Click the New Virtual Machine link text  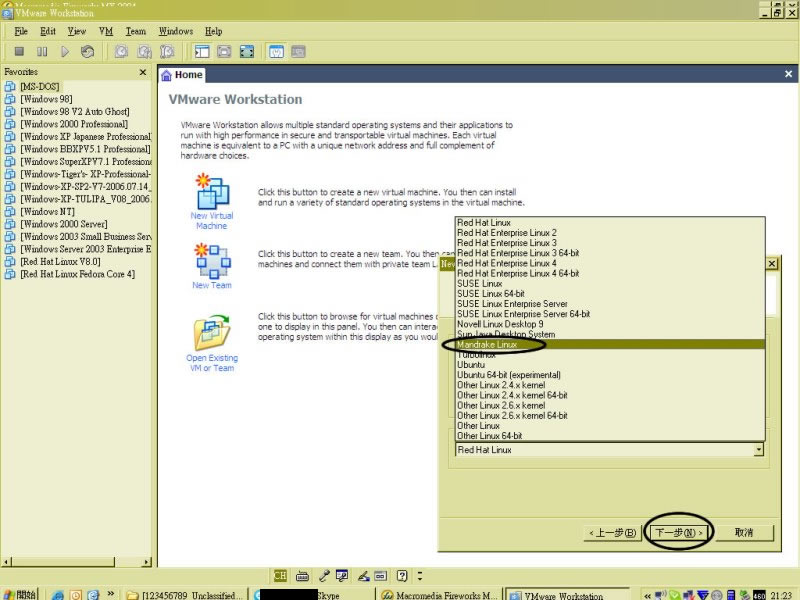coord(212,221)
